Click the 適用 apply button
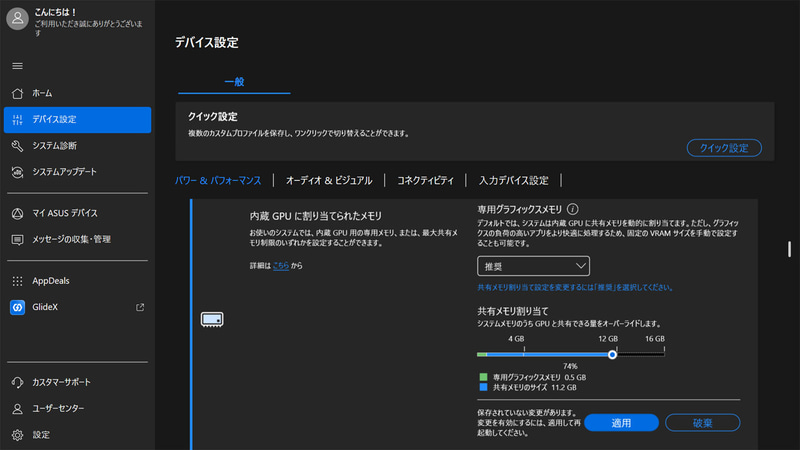This screenshot has height=450, width=800. (x=621, y=423)
